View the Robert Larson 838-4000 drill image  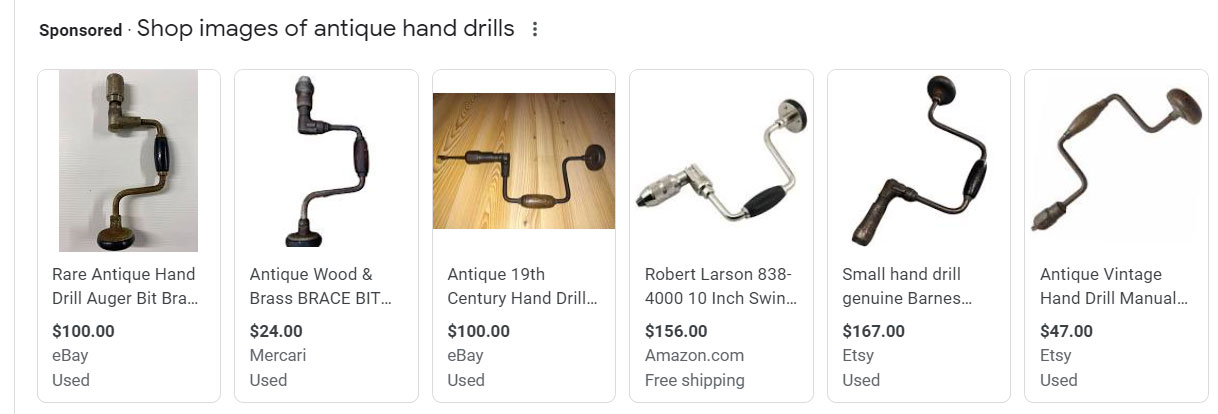click(721, 161)
